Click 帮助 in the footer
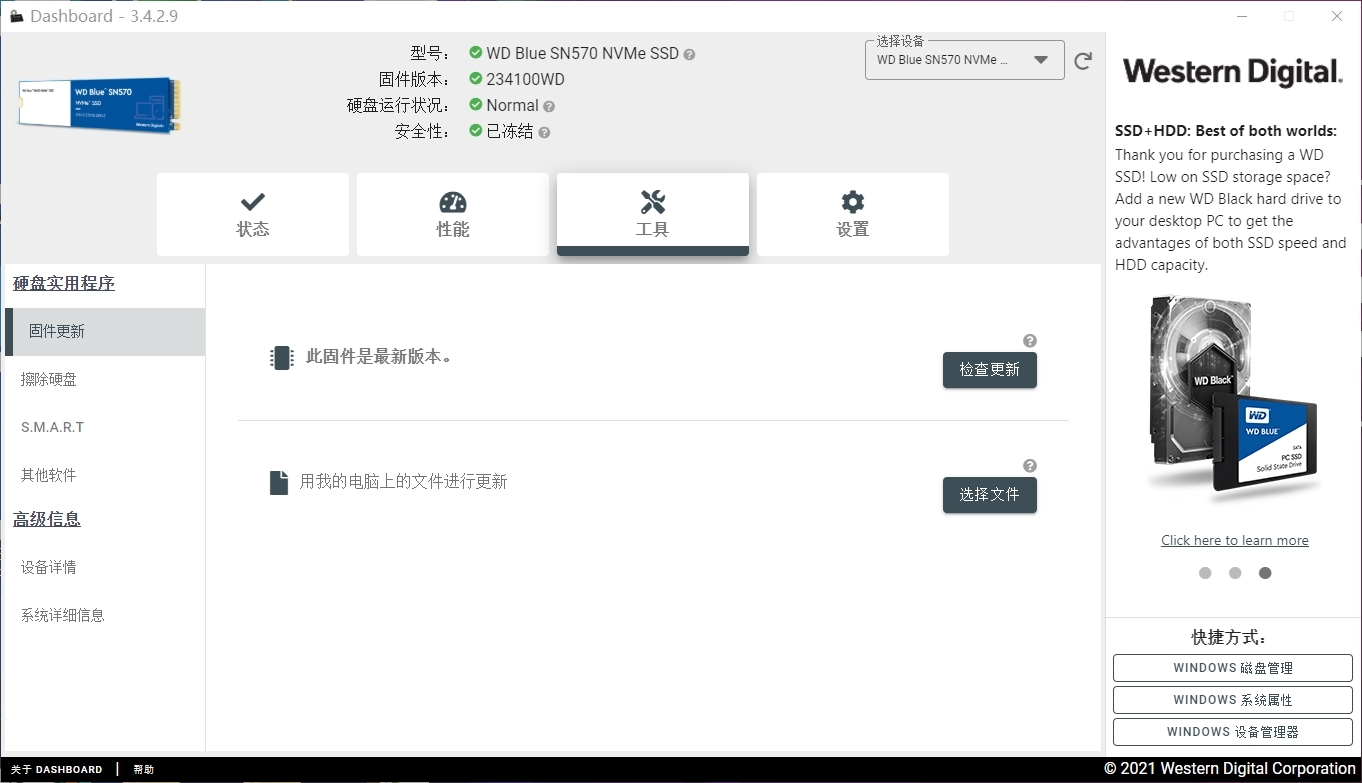 click(x=144, y=770)
